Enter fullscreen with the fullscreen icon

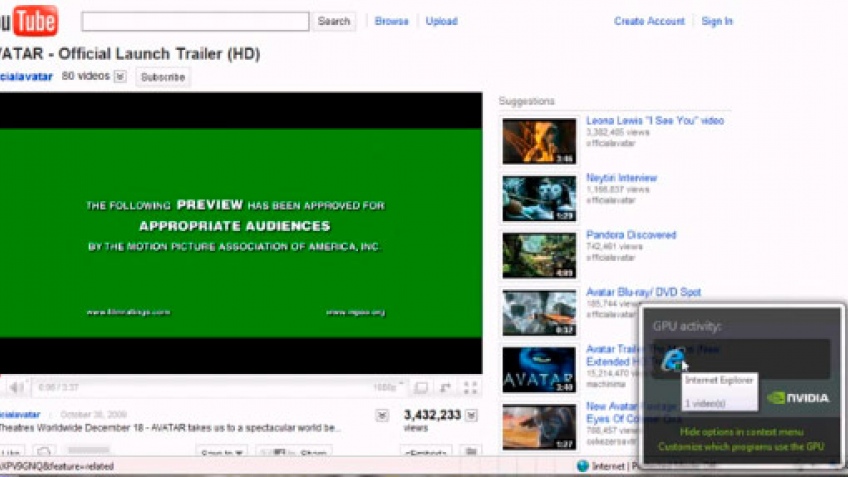pyautogui.click(x=470, y=388)
